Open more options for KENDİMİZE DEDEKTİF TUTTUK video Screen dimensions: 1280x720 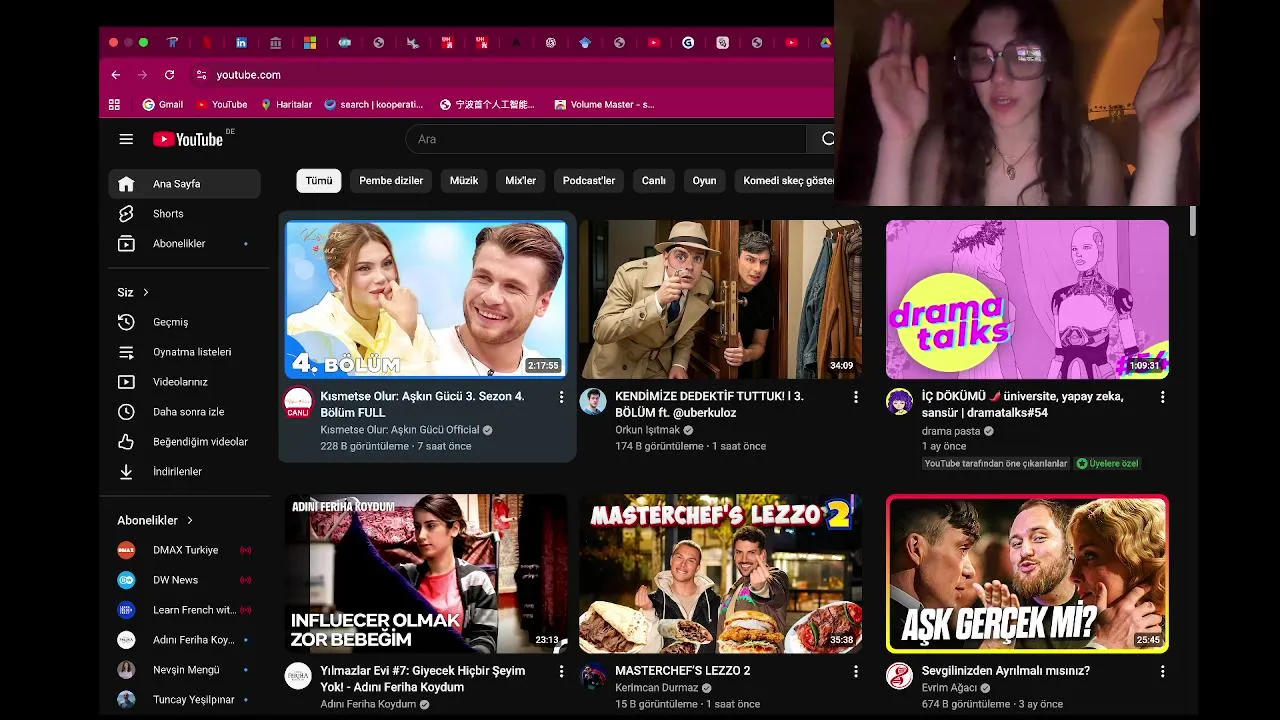coord(855,397)
